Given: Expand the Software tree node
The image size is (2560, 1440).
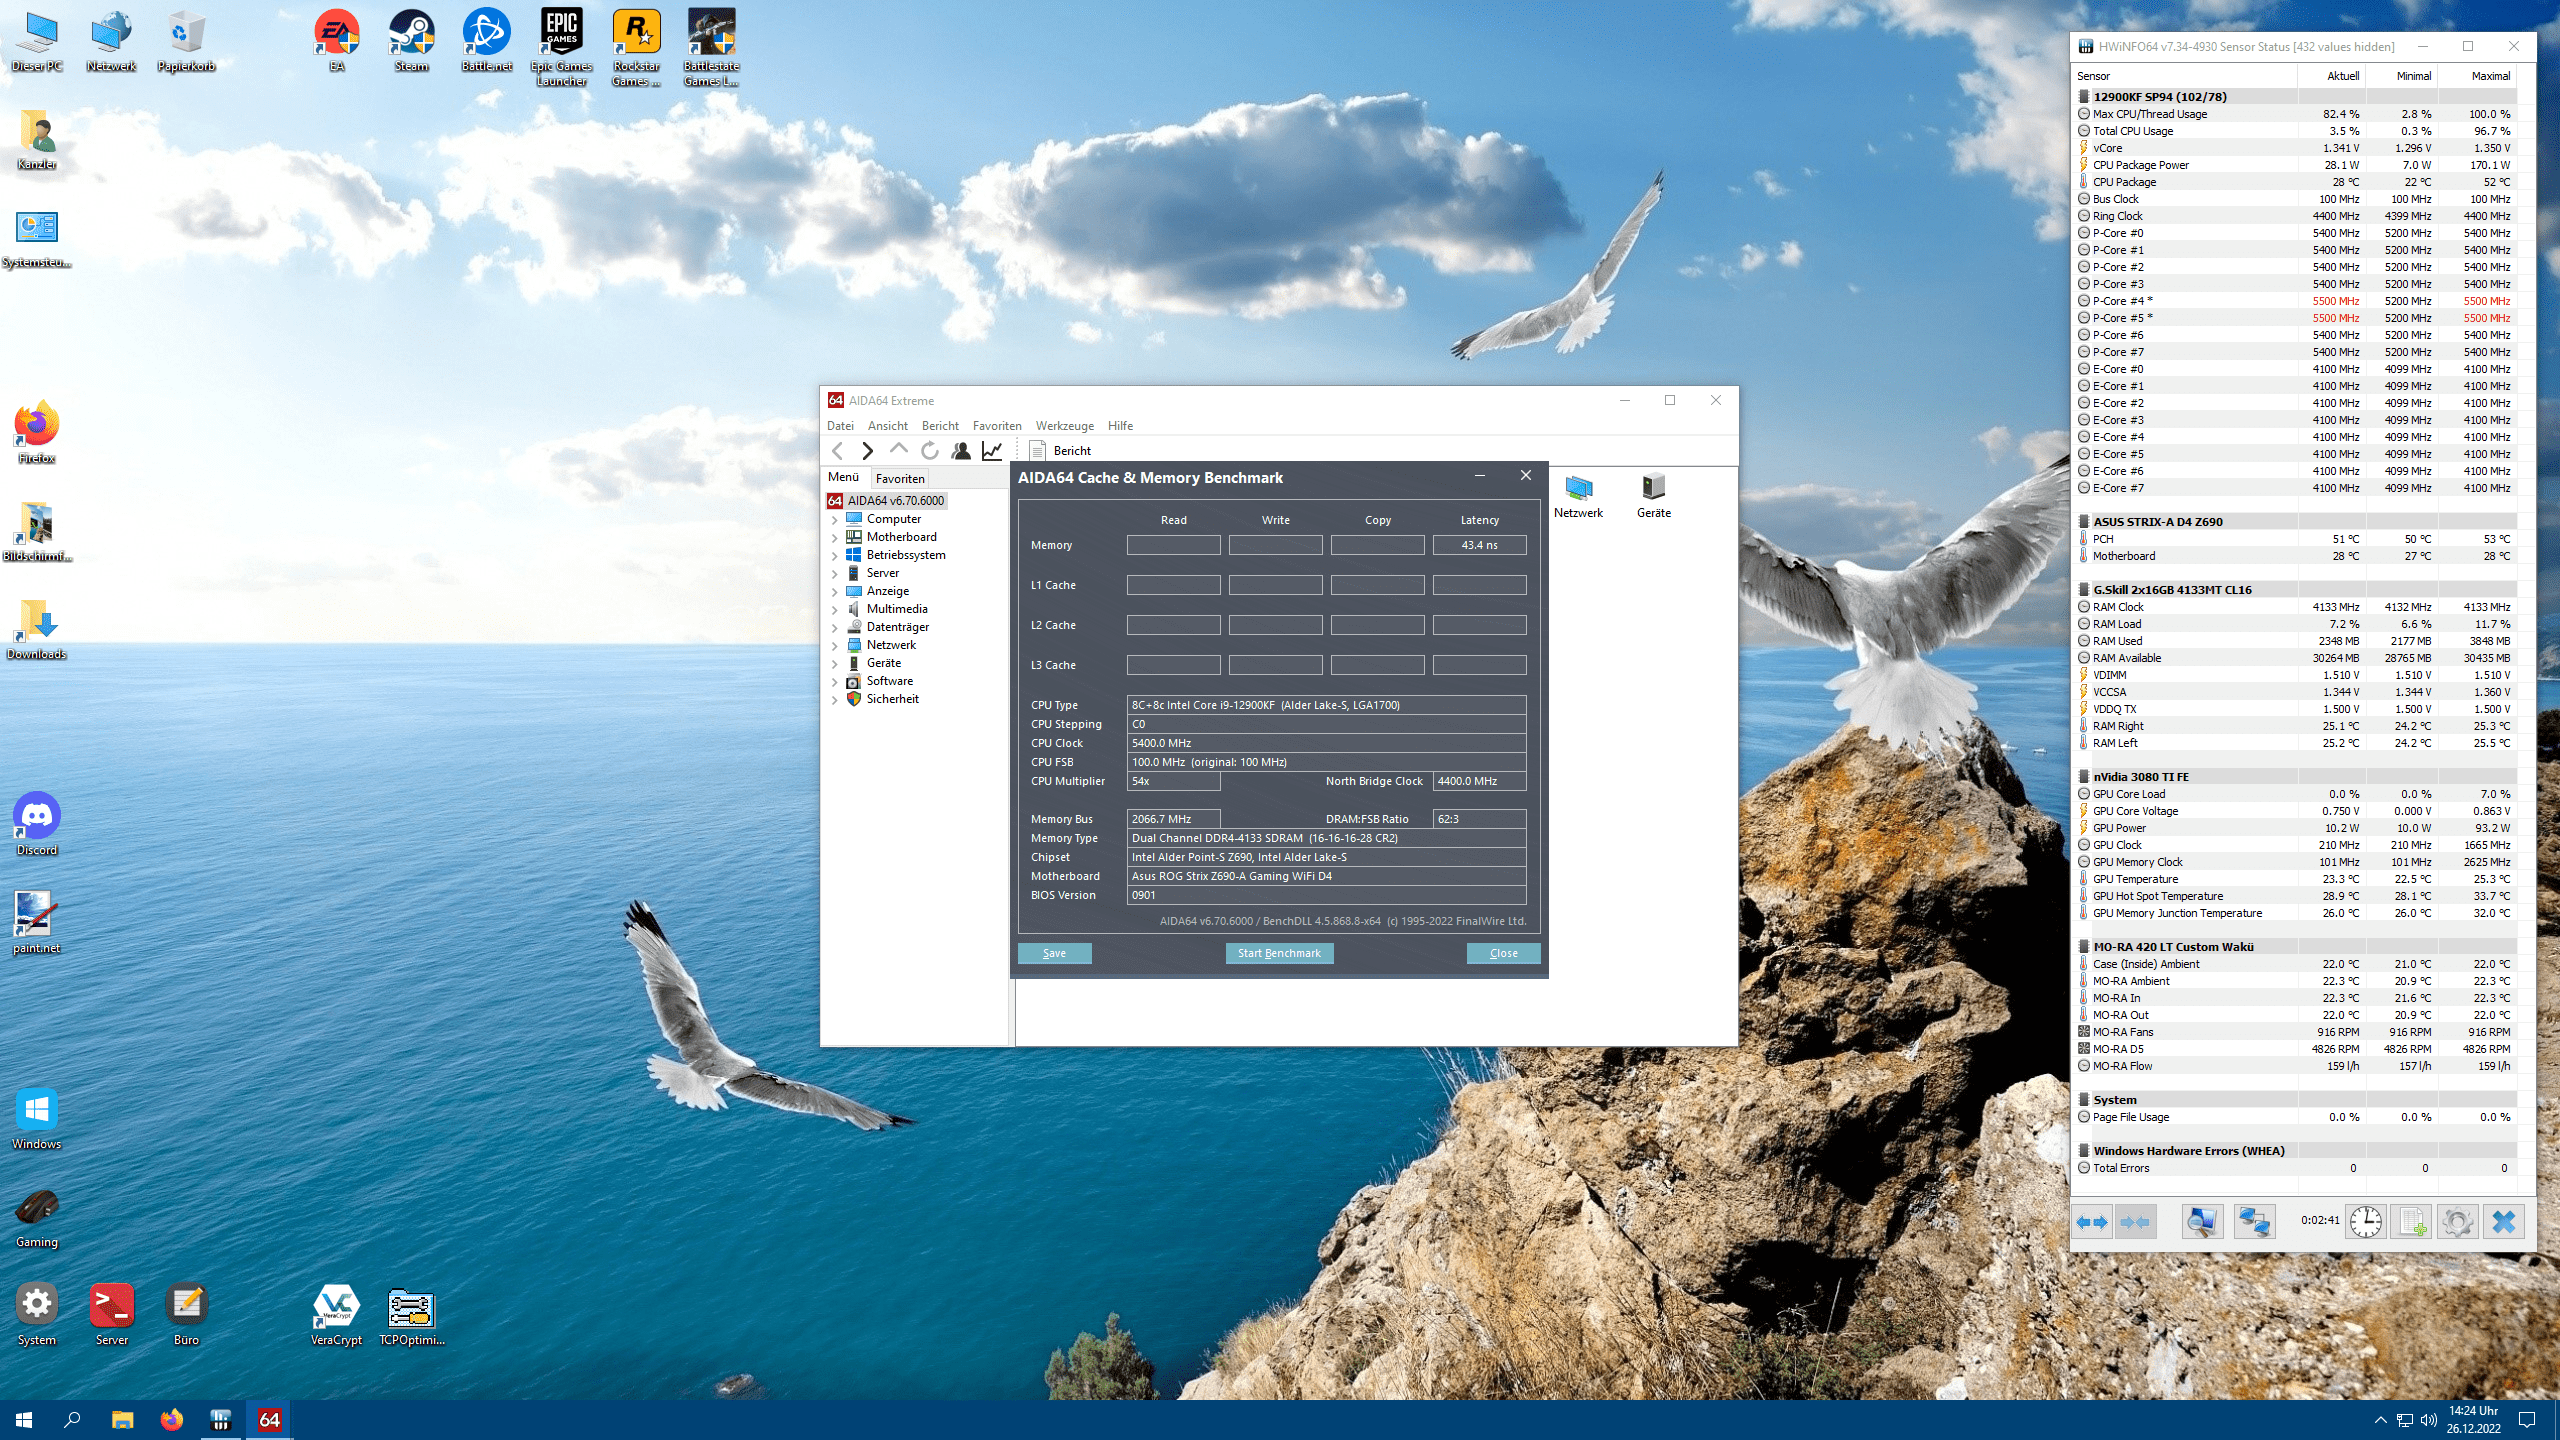Looking at the screenshot, I should (834, 682).
